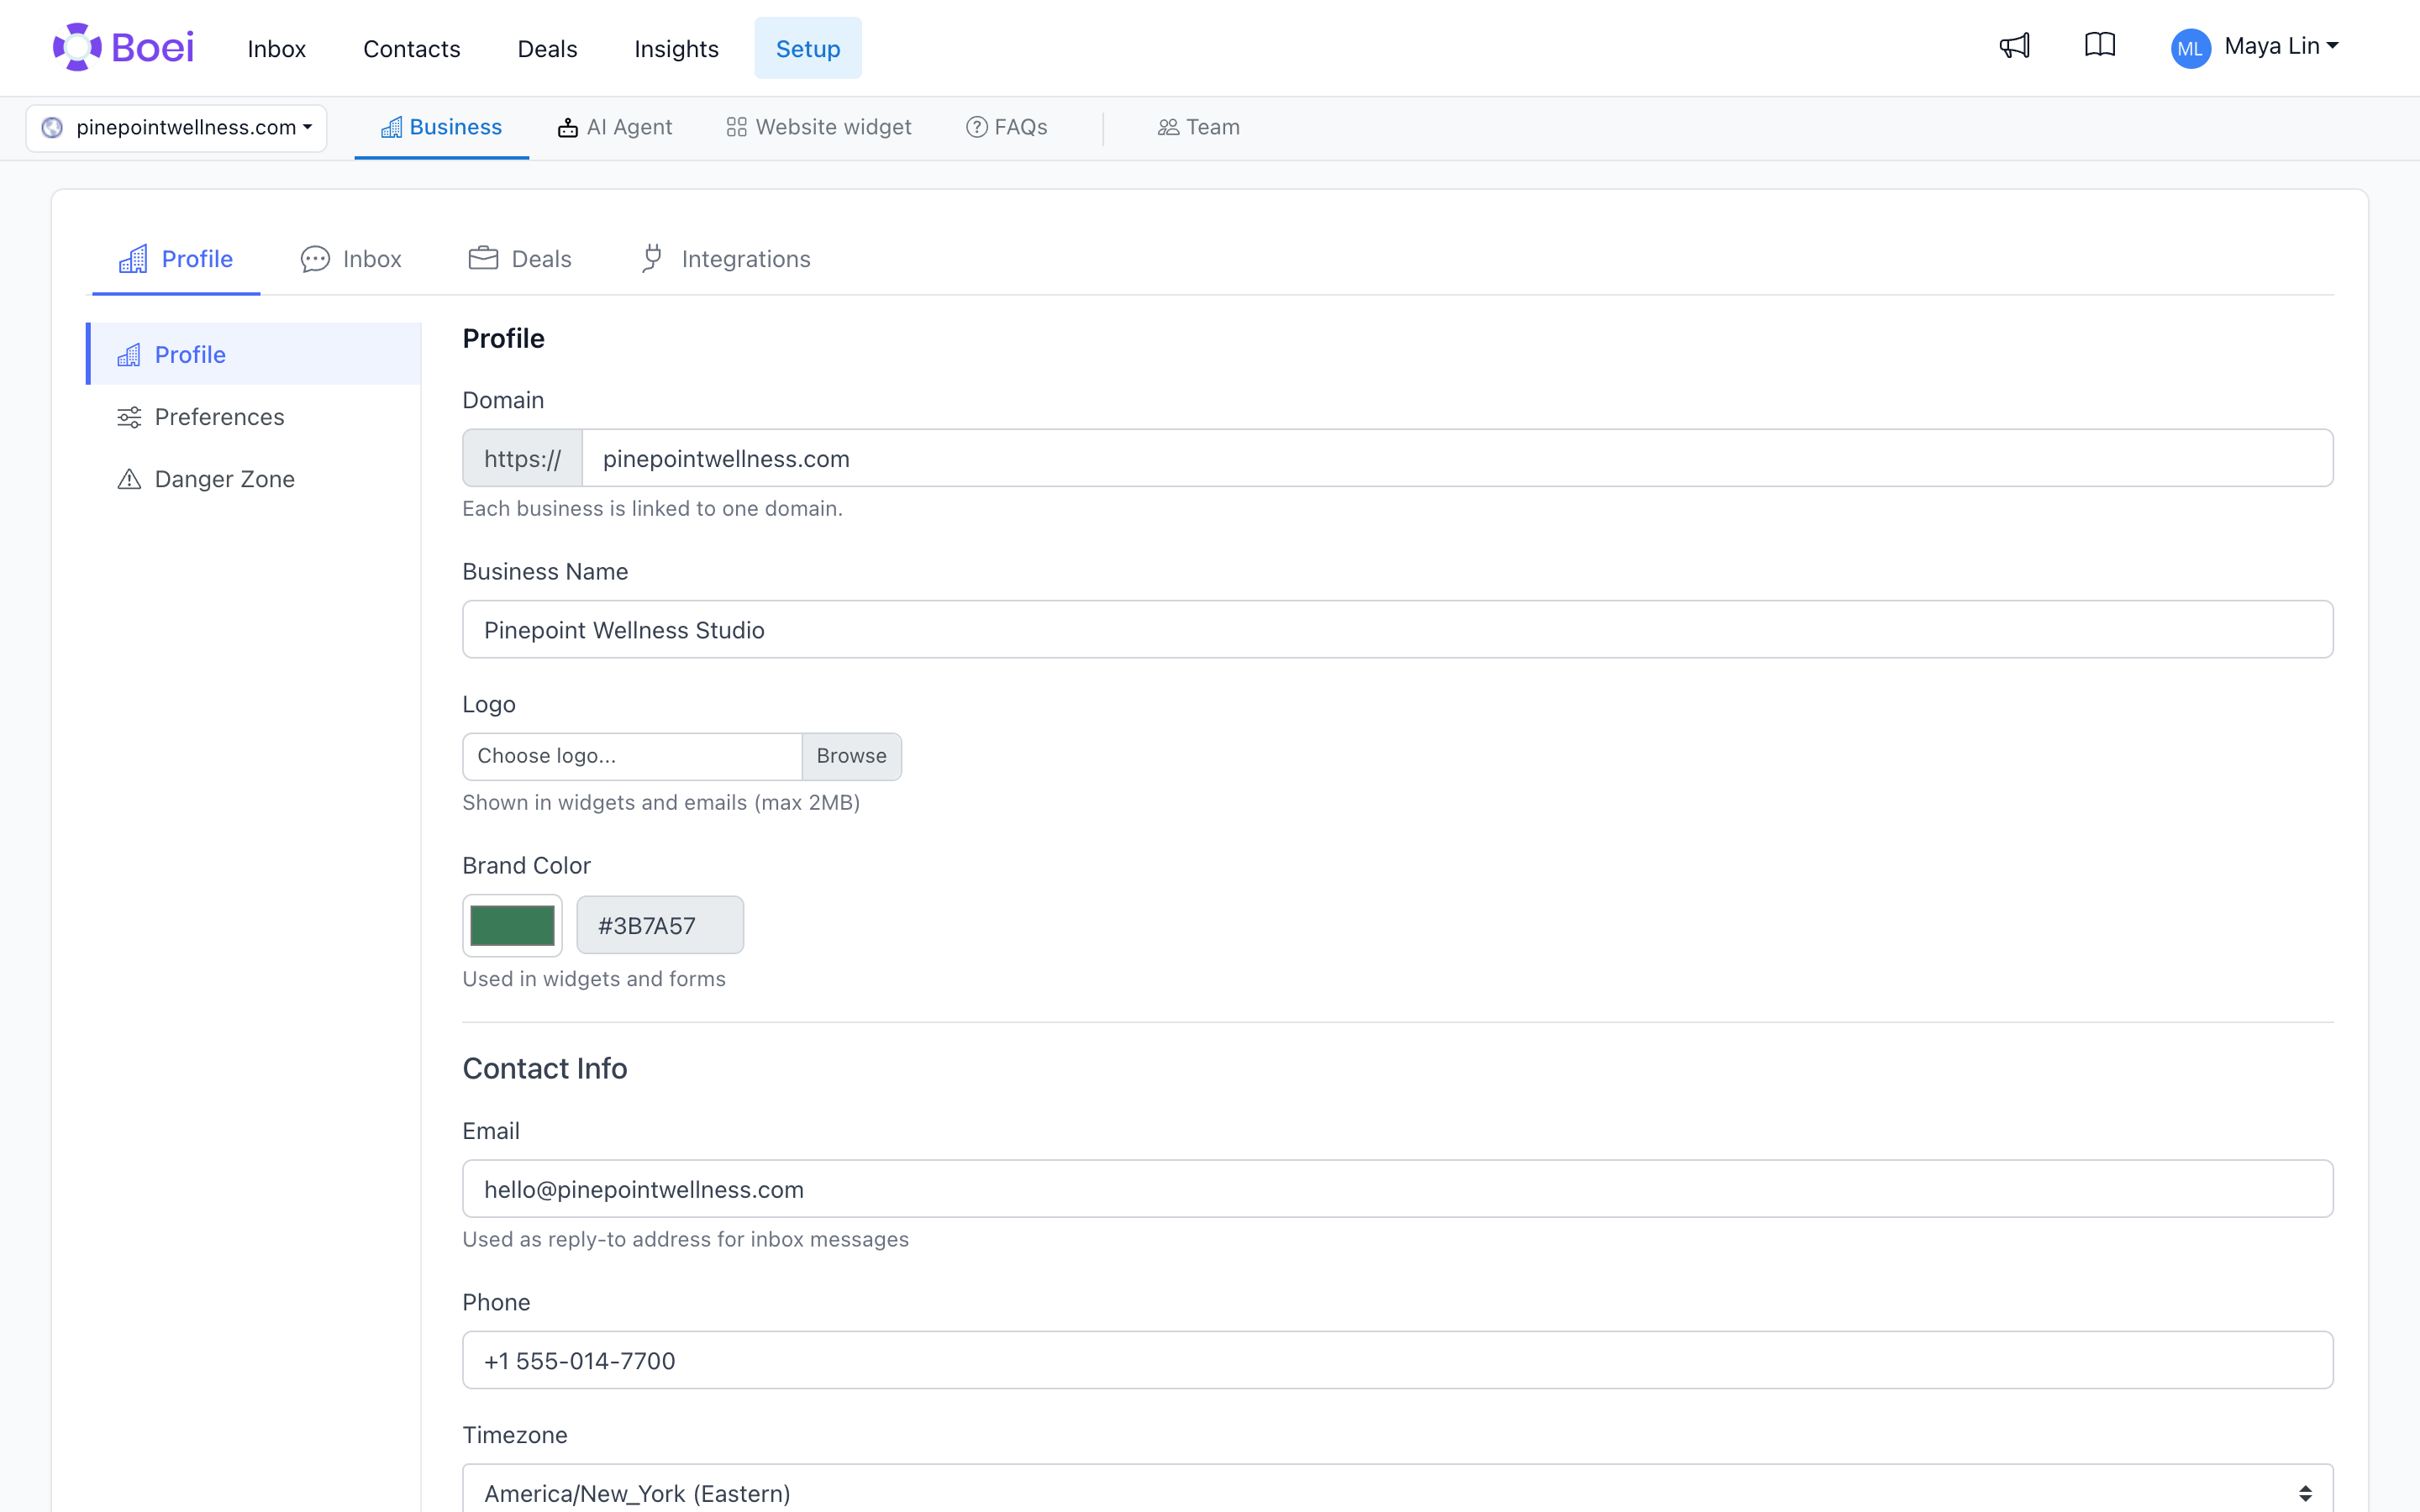Screen dimensions: 2420x1512
Task: Click the ML user avatar
Action: coord(2190,48)
